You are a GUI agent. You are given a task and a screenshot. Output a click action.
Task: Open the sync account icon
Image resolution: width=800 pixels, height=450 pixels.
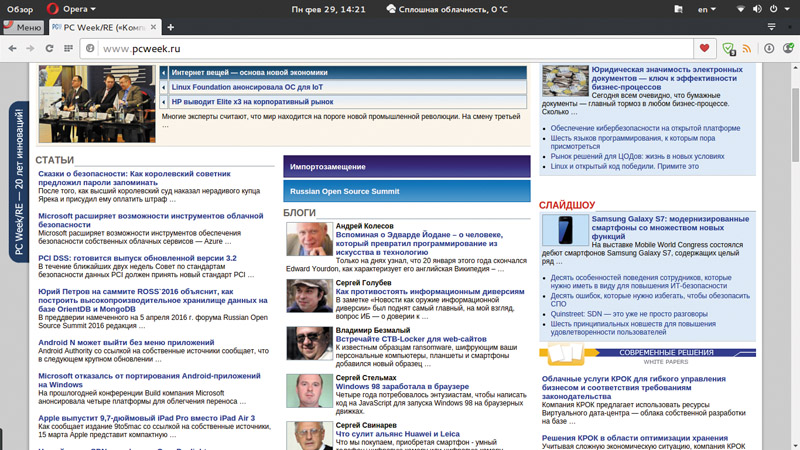788,48
